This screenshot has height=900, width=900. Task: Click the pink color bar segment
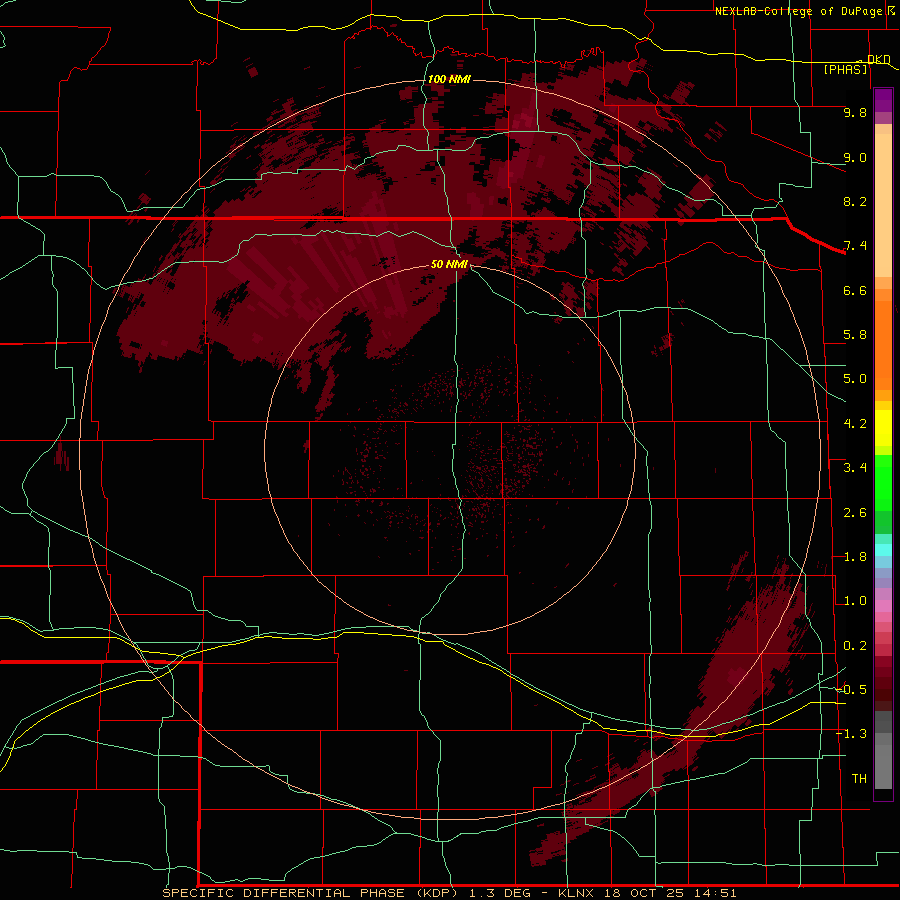tap(883, 606)
